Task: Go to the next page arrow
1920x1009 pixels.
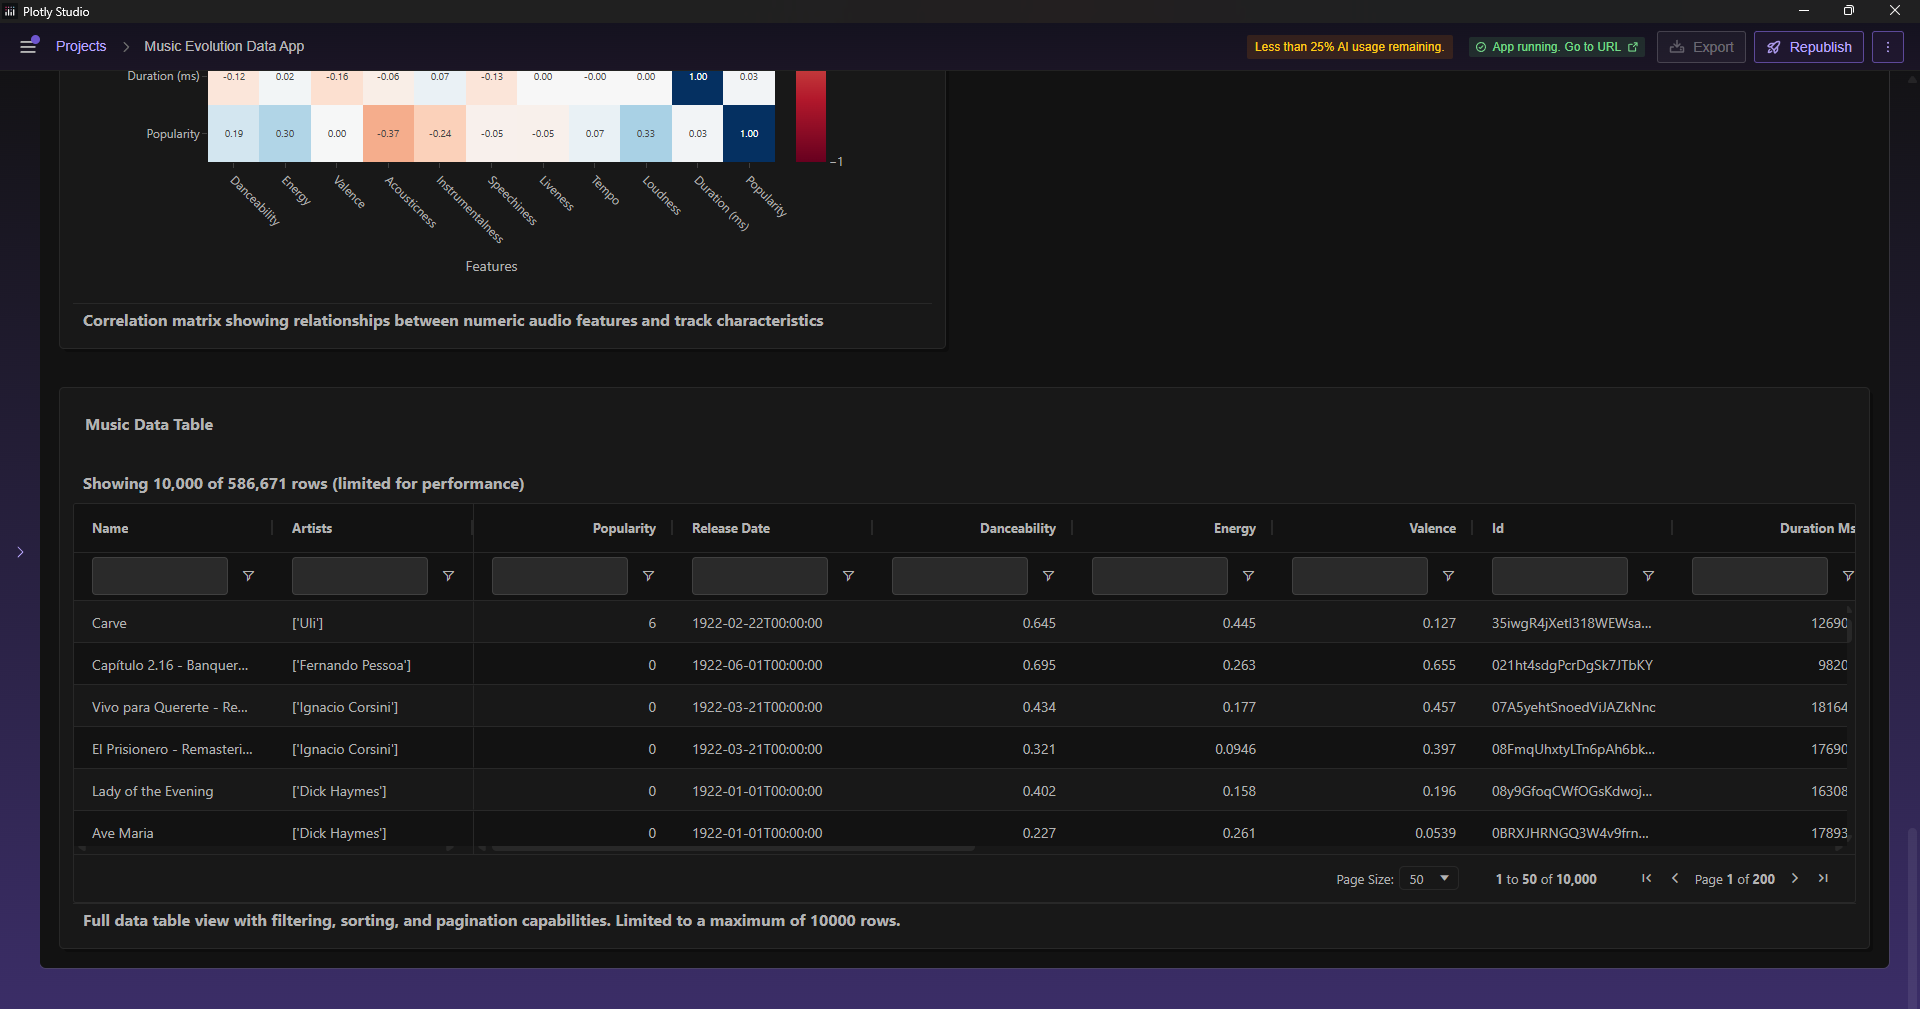Action: (x=1795, y=878)
